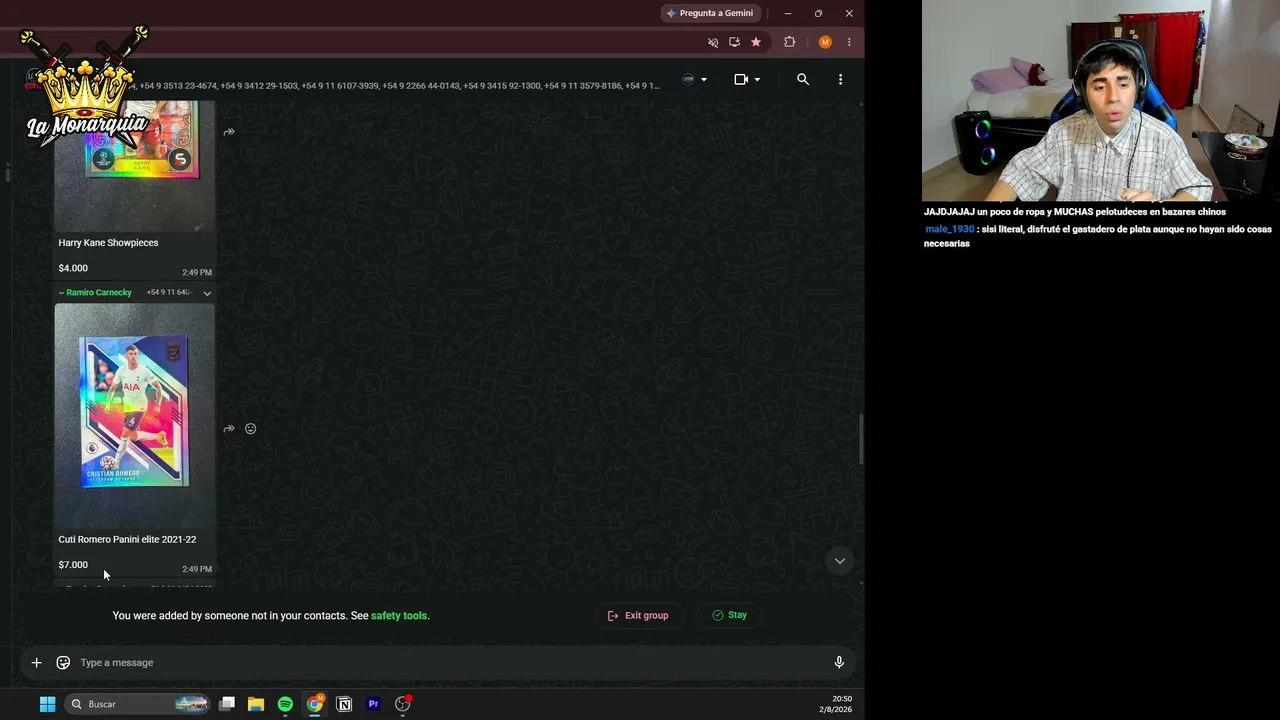The height and width of the screenshot is (720, 1280).
Task: Open Premiere Pro from the taskbar
Action: 373,704
